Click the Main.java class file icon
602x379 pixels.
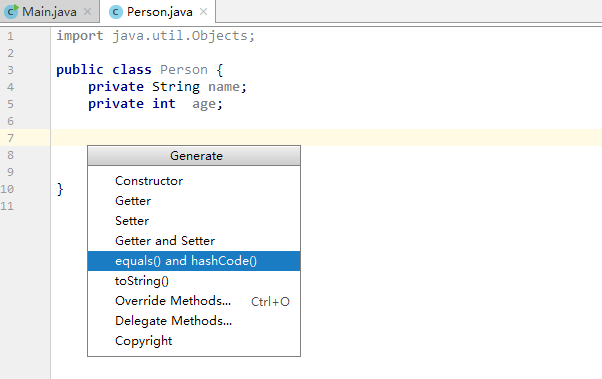pyautogui.click(x=11, y=12)
